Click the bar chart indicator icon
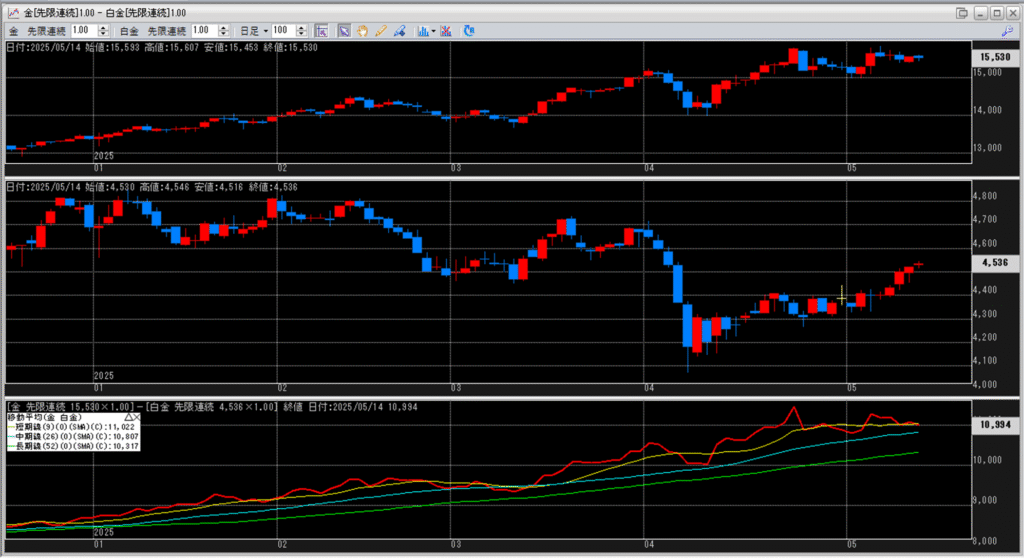Image resolution: width=1024 pixels, height=558 pixels. point(423,31)
